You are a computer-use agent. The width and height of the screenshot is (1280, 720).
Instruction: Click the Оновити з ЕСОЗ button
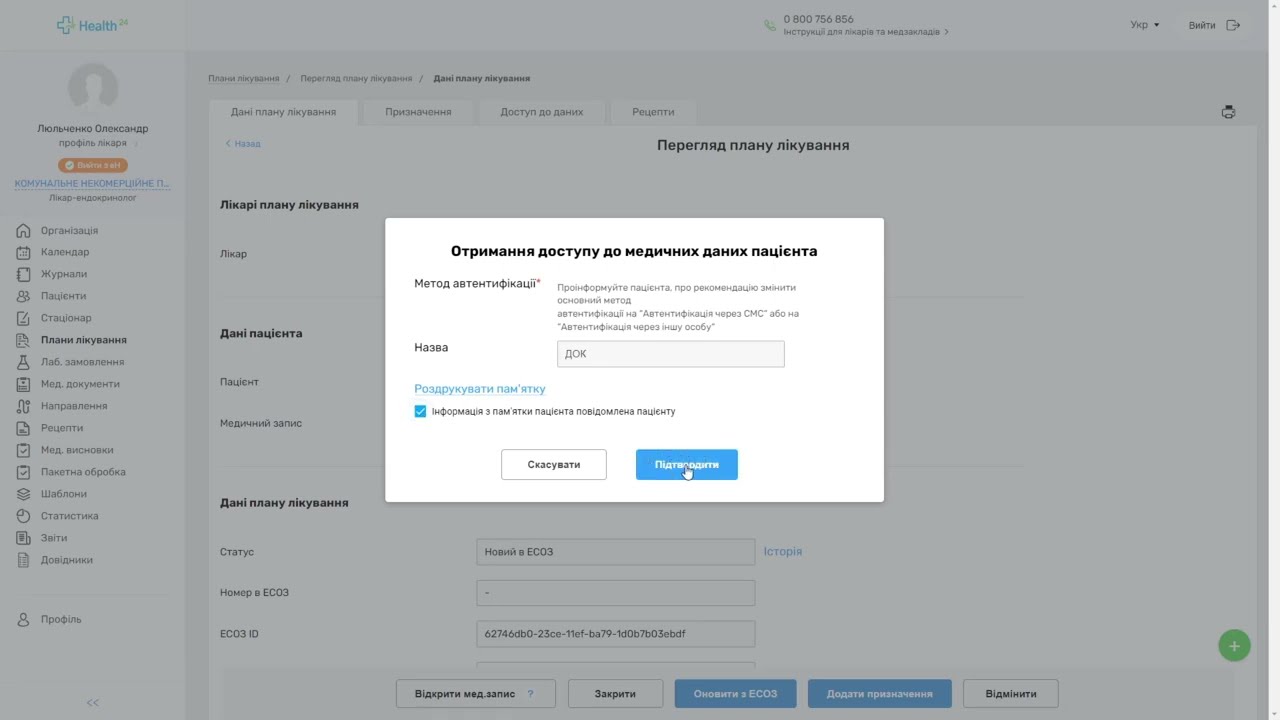point(736,694)
